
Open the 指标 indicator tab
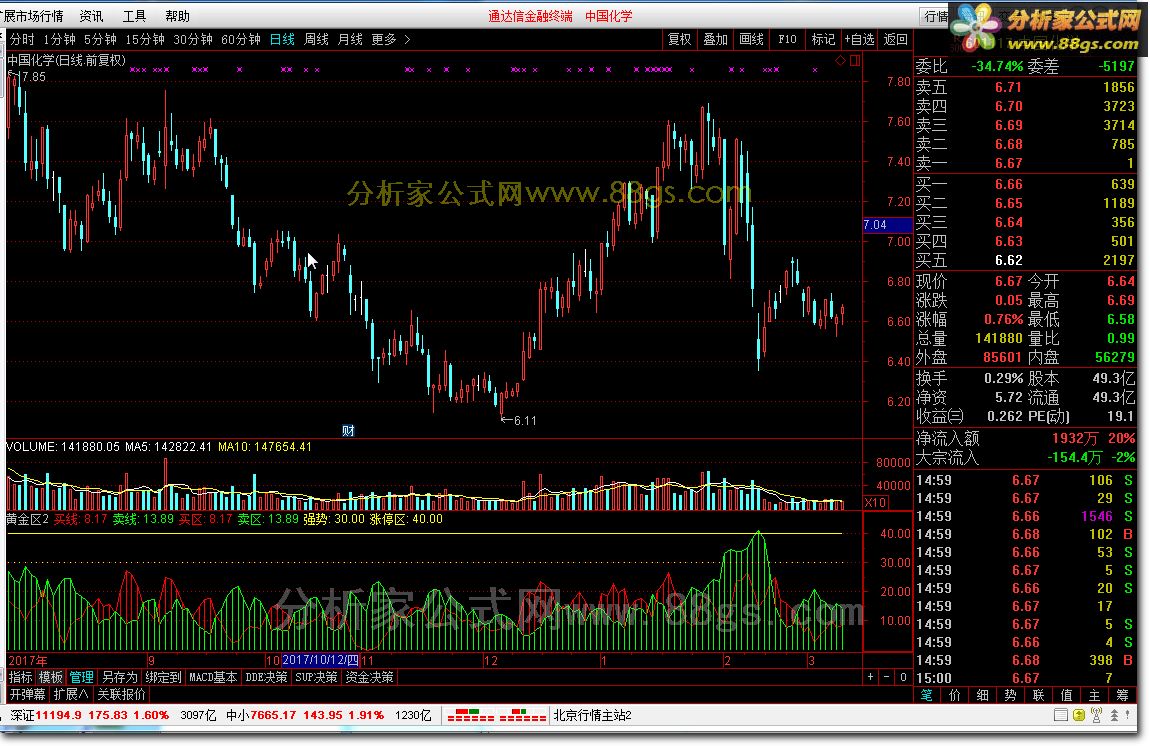pos(21,677)
